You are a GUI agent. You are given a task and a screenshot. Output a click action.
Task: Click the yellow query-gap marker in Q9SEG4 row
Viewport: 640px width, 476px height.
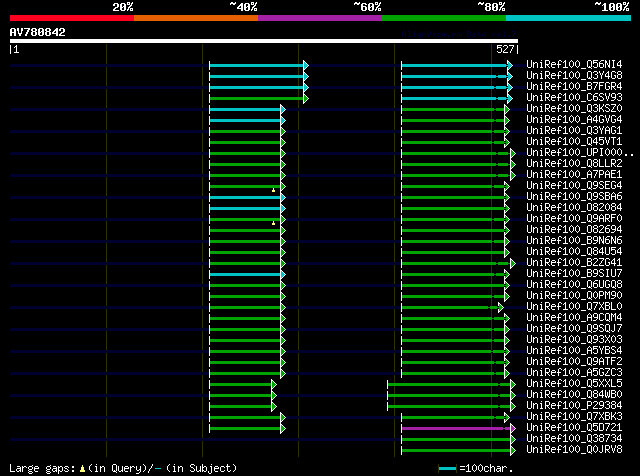273,190
